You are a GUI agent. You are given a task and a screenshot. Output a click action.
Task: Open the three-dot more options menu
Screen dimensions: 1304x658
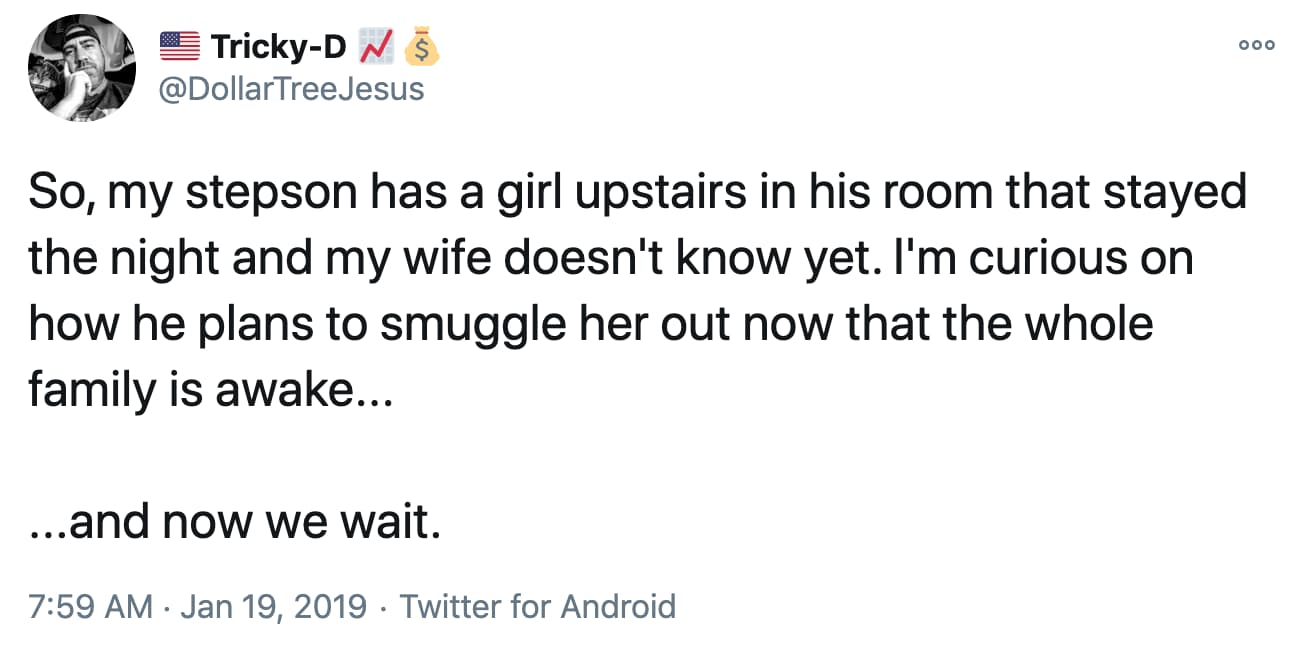[1256, 45]
